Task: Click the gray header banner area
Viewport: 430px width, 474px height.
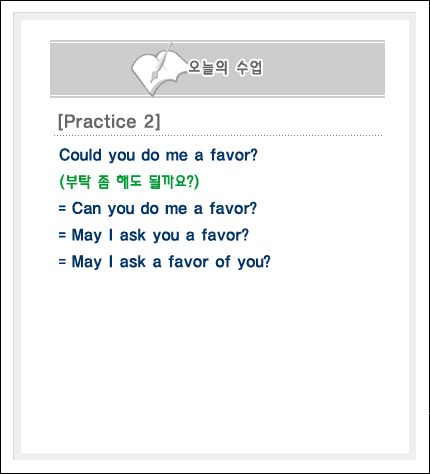Action: tap(217, 69)
